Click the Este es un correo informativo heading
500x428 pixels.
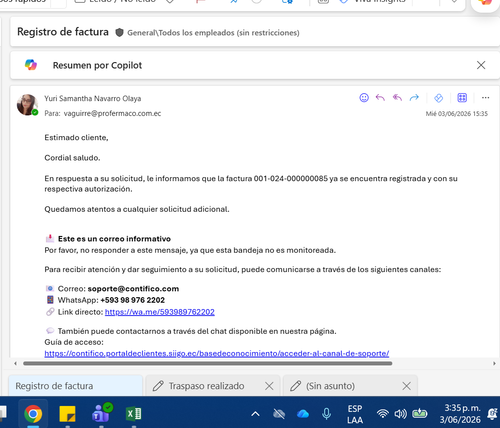[114, 239]
